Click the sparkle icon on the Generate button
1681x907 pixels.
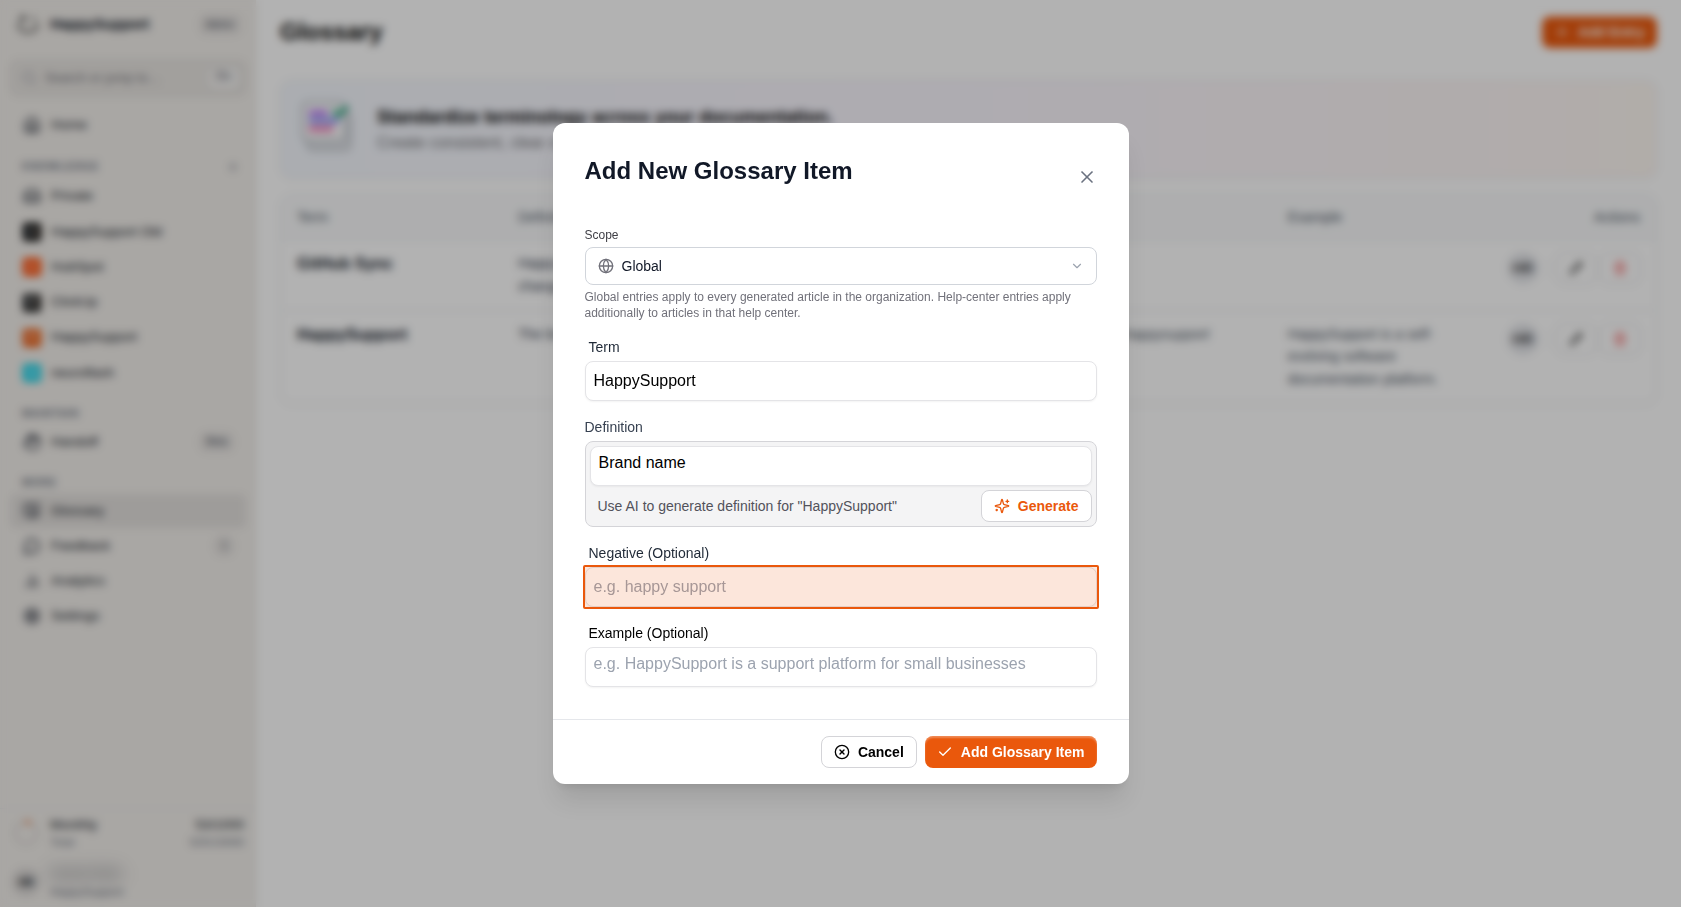(x=1002, y=506)
